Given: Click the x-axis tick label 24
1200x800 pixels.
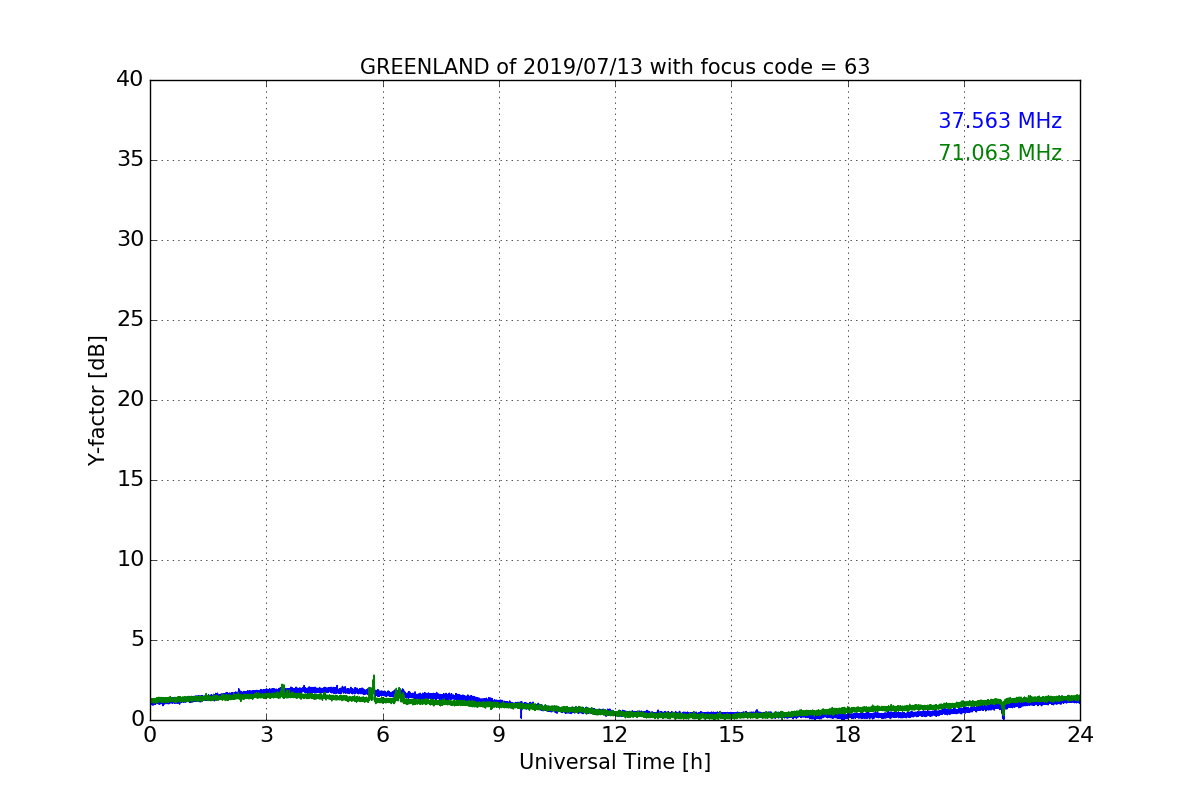Looking at the screenshot, I should 1080,735.
